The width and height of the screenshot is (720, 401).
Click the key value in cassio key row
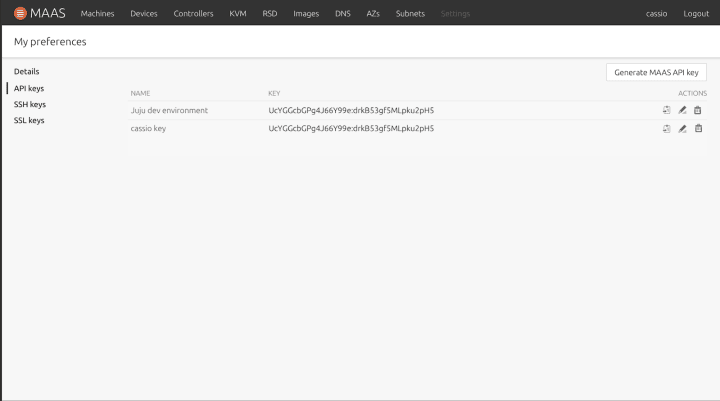(351, 128)
